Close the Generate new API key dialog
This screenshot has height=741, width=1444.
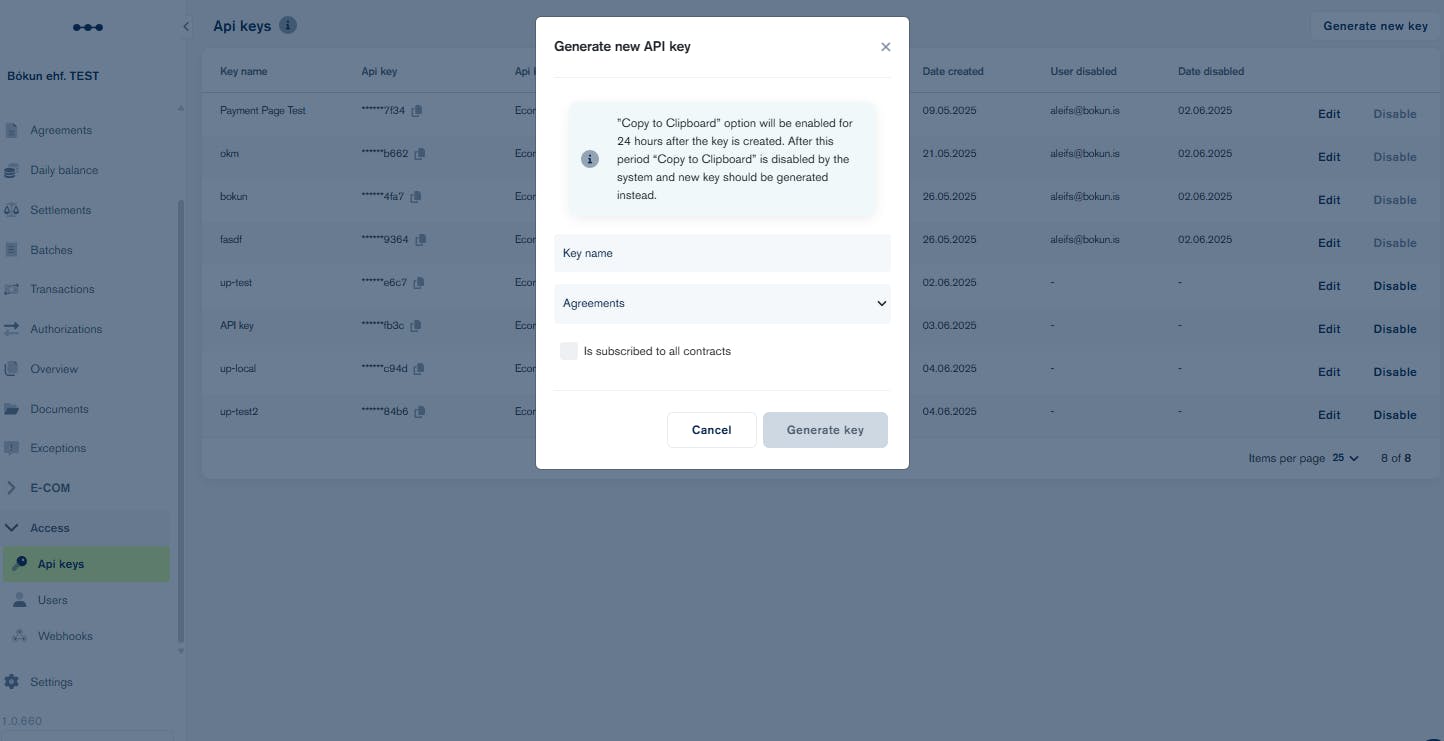tap(885, 47)
